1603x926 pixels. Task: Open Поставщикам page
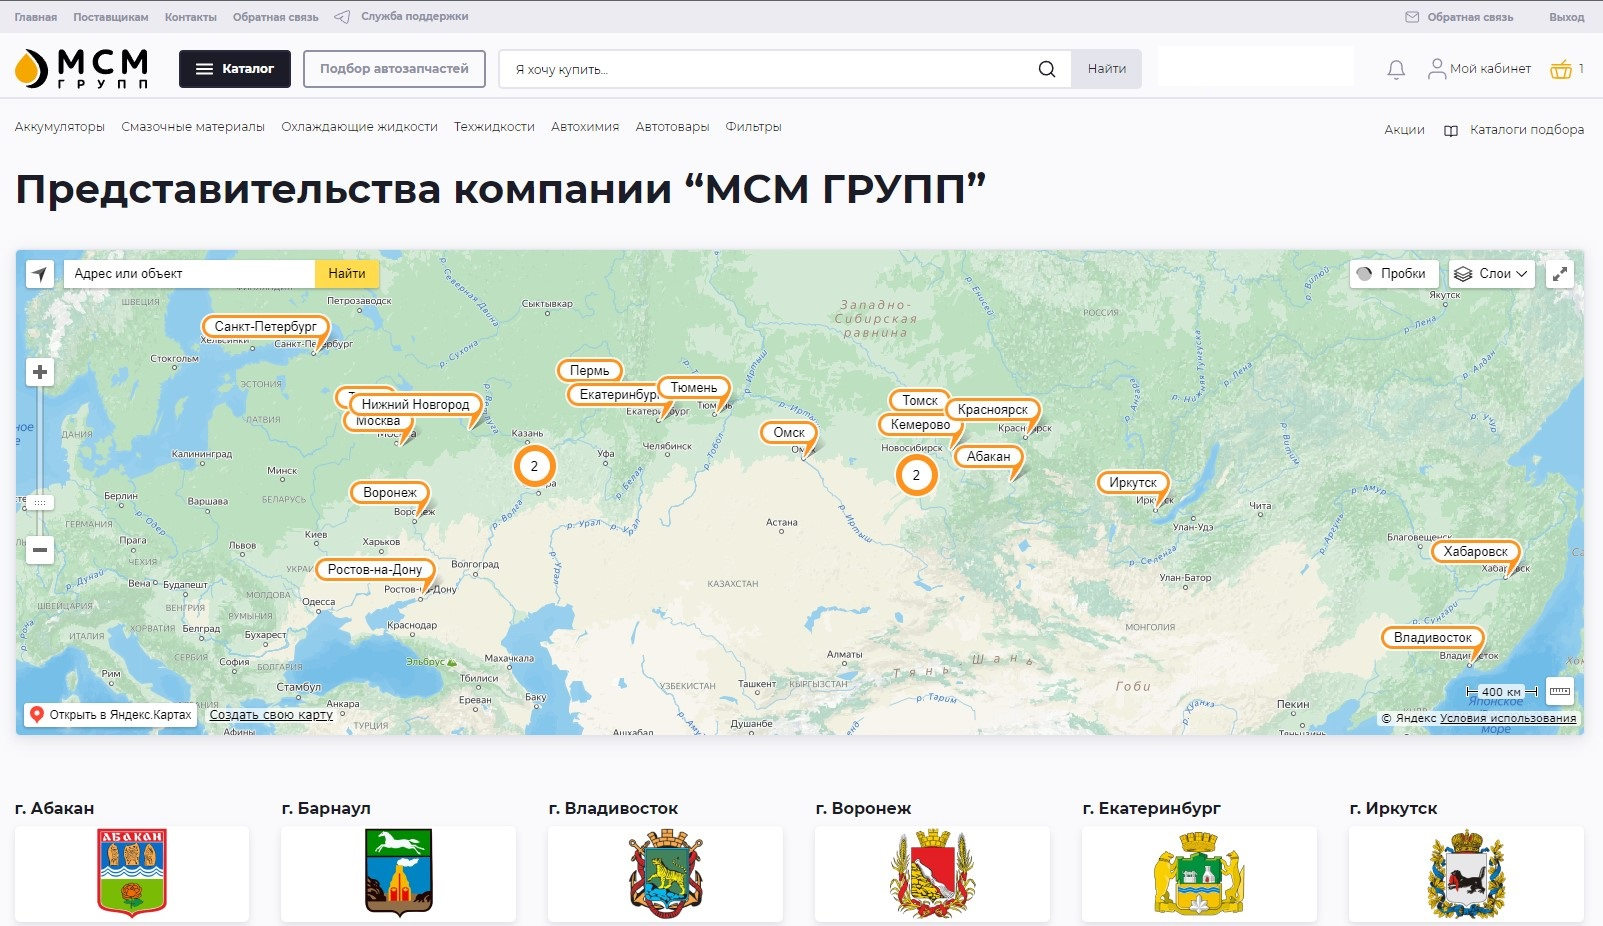tap(111, 17)
